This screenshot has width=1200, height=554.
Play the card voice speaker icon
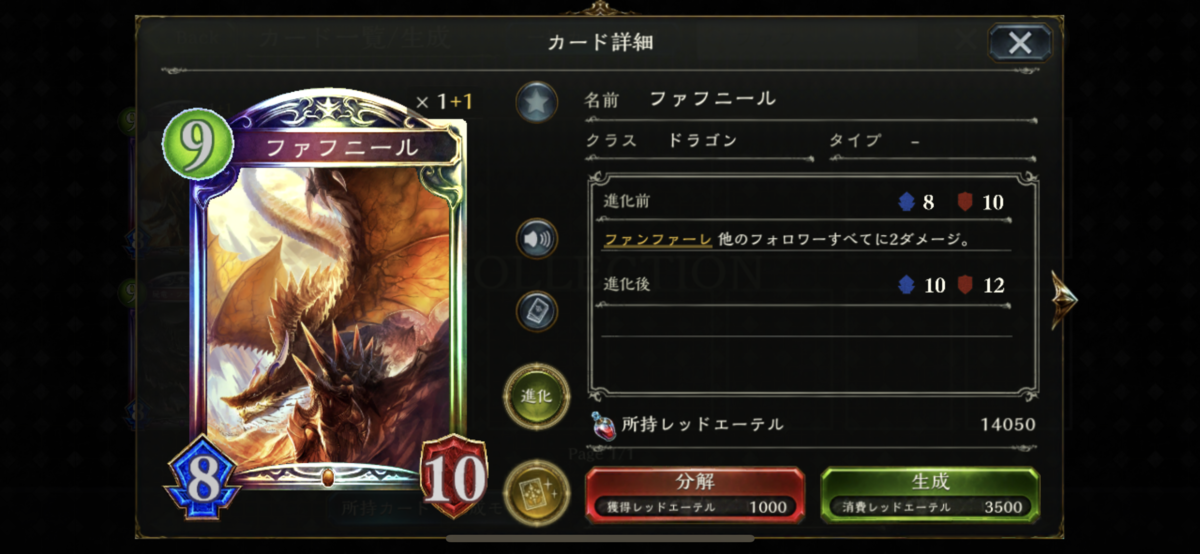point(537,239)
